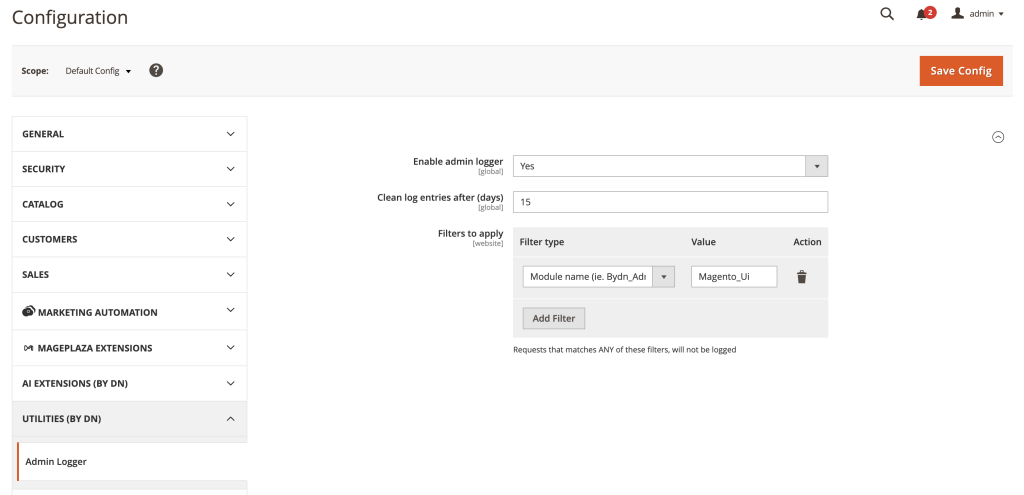
Task: Collapse the Utilities (by DN) section
Action: (129, 418)
